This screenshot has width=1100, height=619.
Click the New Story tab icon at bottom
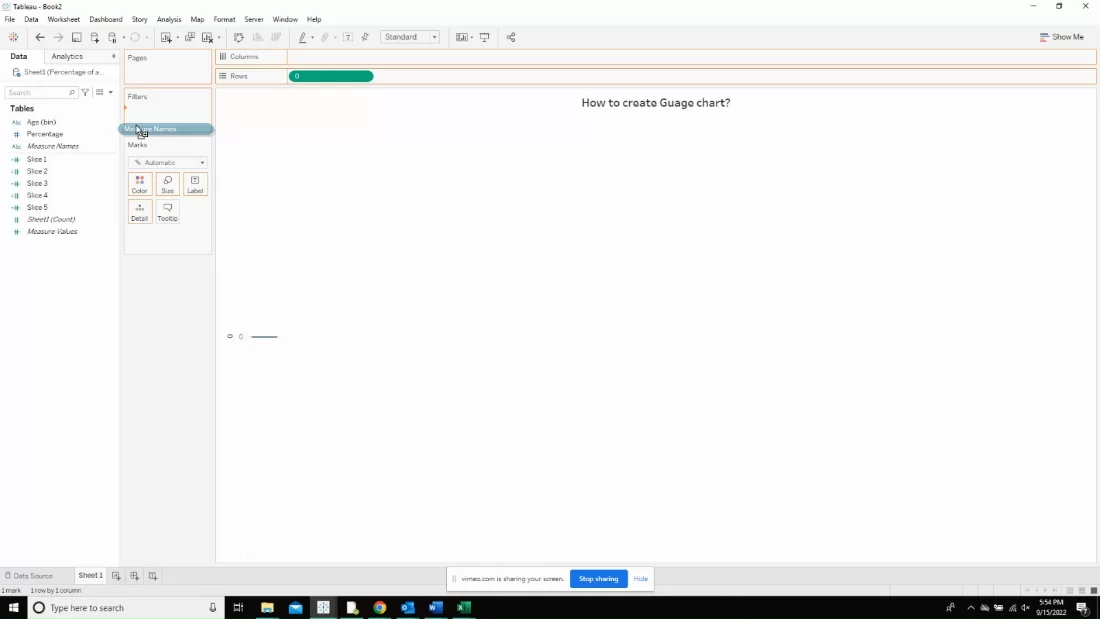[153, 576]
